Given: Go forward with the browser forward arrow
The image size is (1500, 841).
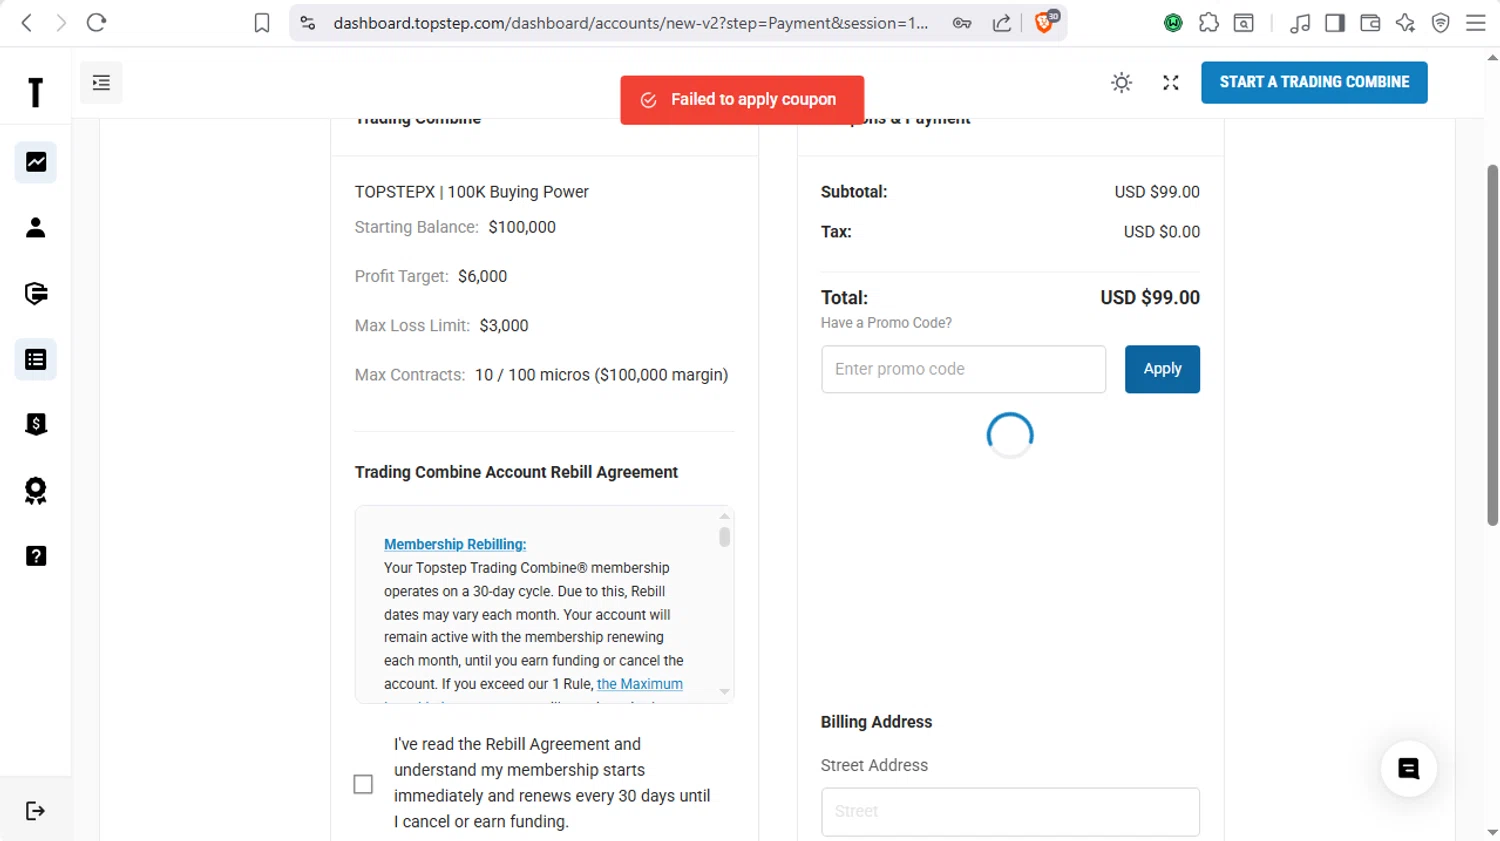Looking at the screenshot, I should 61,22.
